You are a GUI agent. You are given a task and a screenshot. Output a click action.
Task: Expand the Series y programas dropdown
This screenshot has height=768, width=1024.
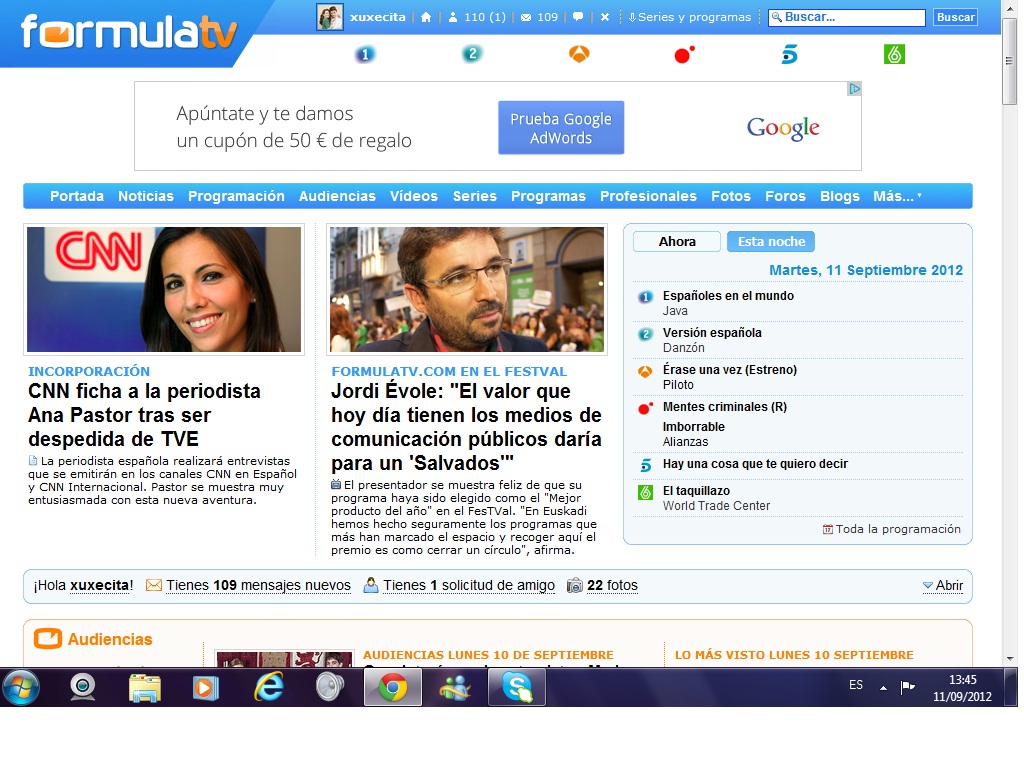689,17
